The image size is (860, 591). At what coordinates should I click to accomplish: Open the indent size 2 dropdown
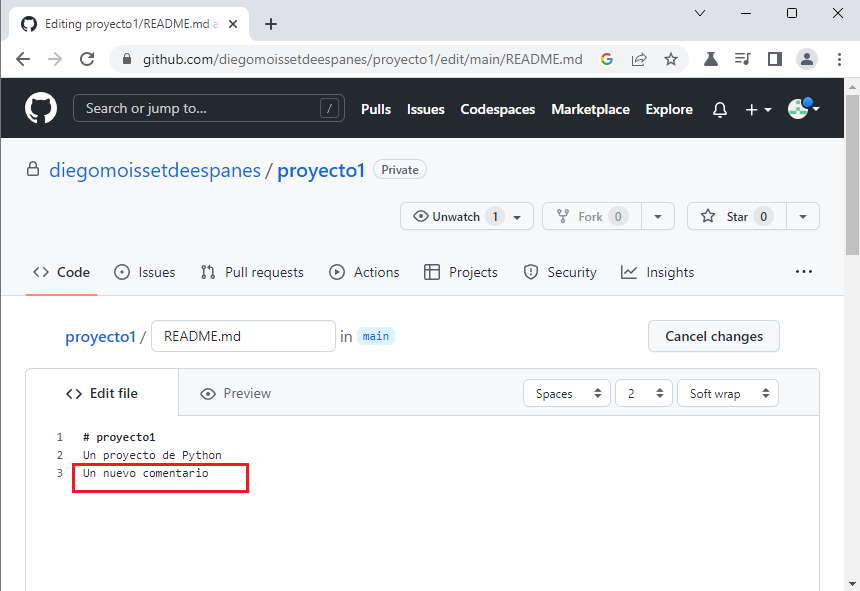coord(644,394)
